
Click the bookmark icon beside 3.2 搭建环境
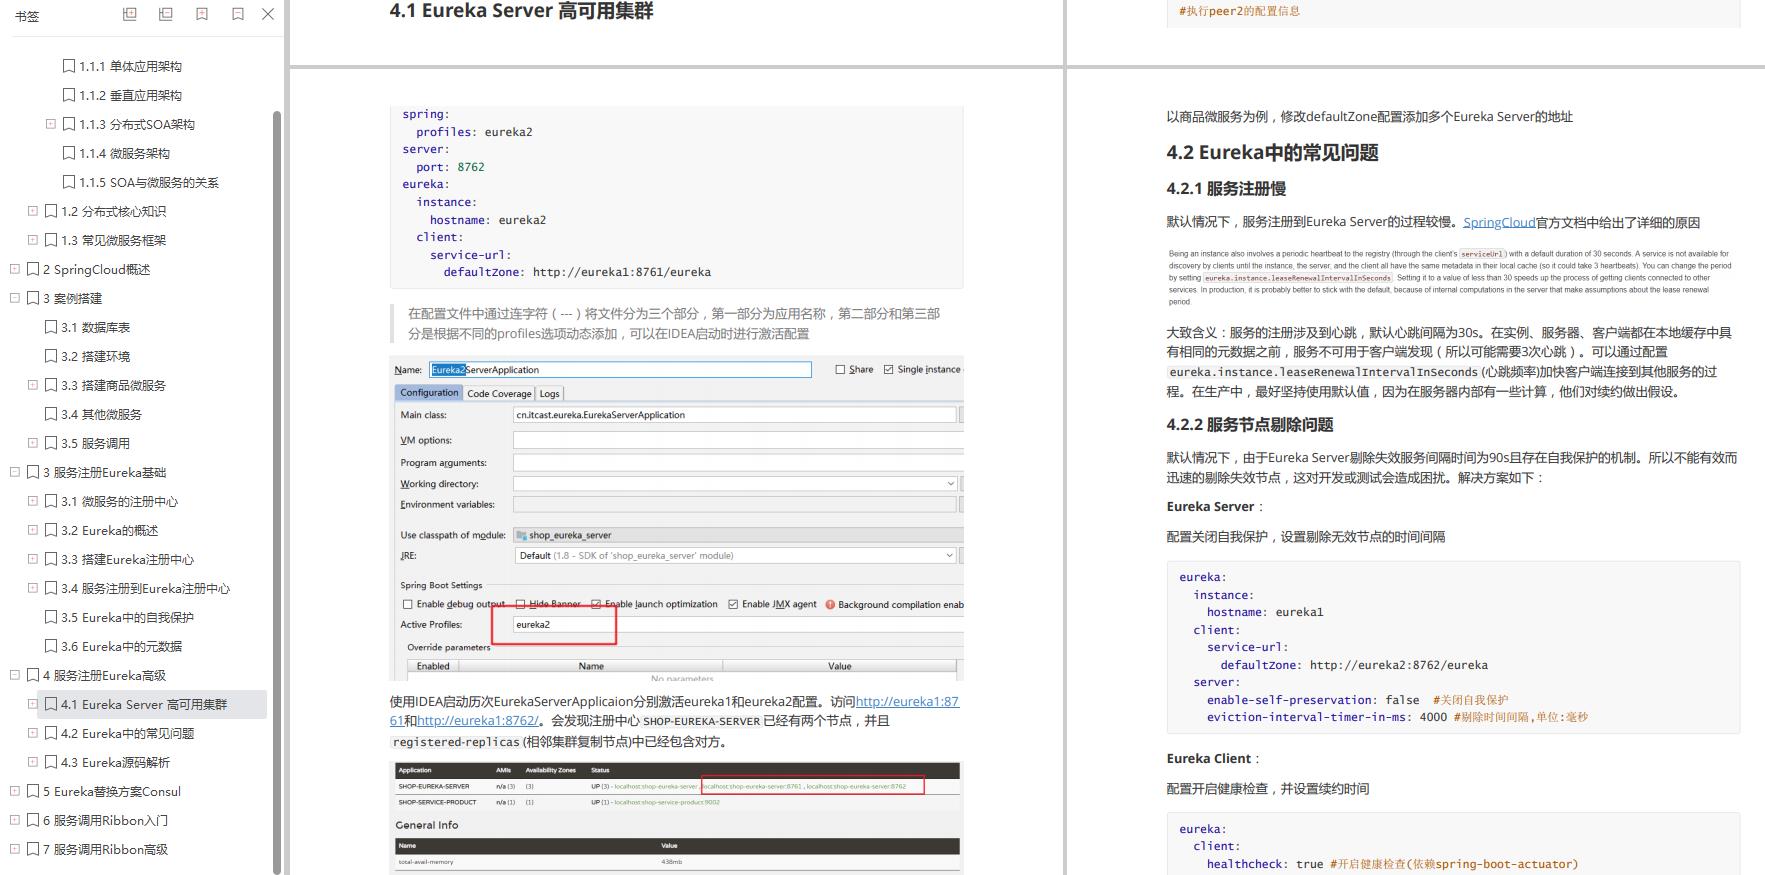pyautogui.click(x=51, y=356)
